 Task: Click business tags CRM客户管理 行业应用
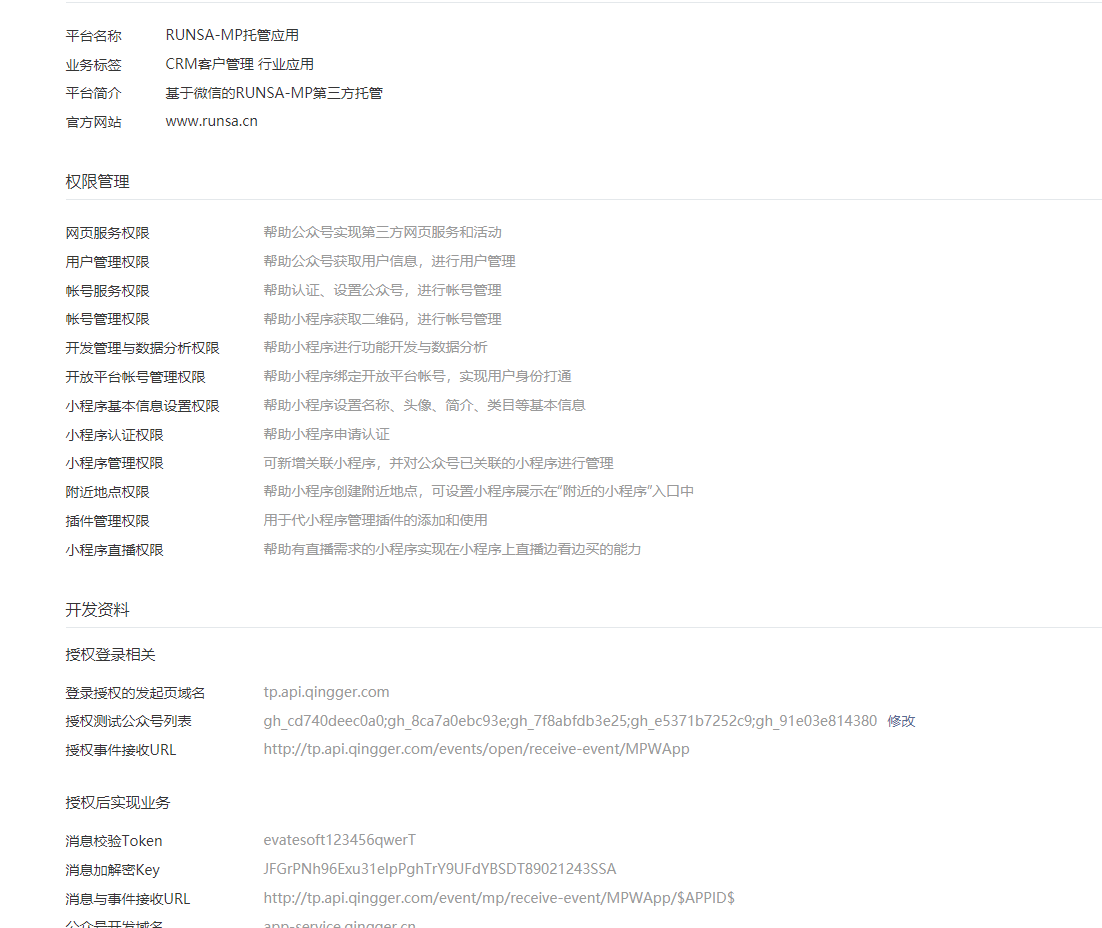240,64
